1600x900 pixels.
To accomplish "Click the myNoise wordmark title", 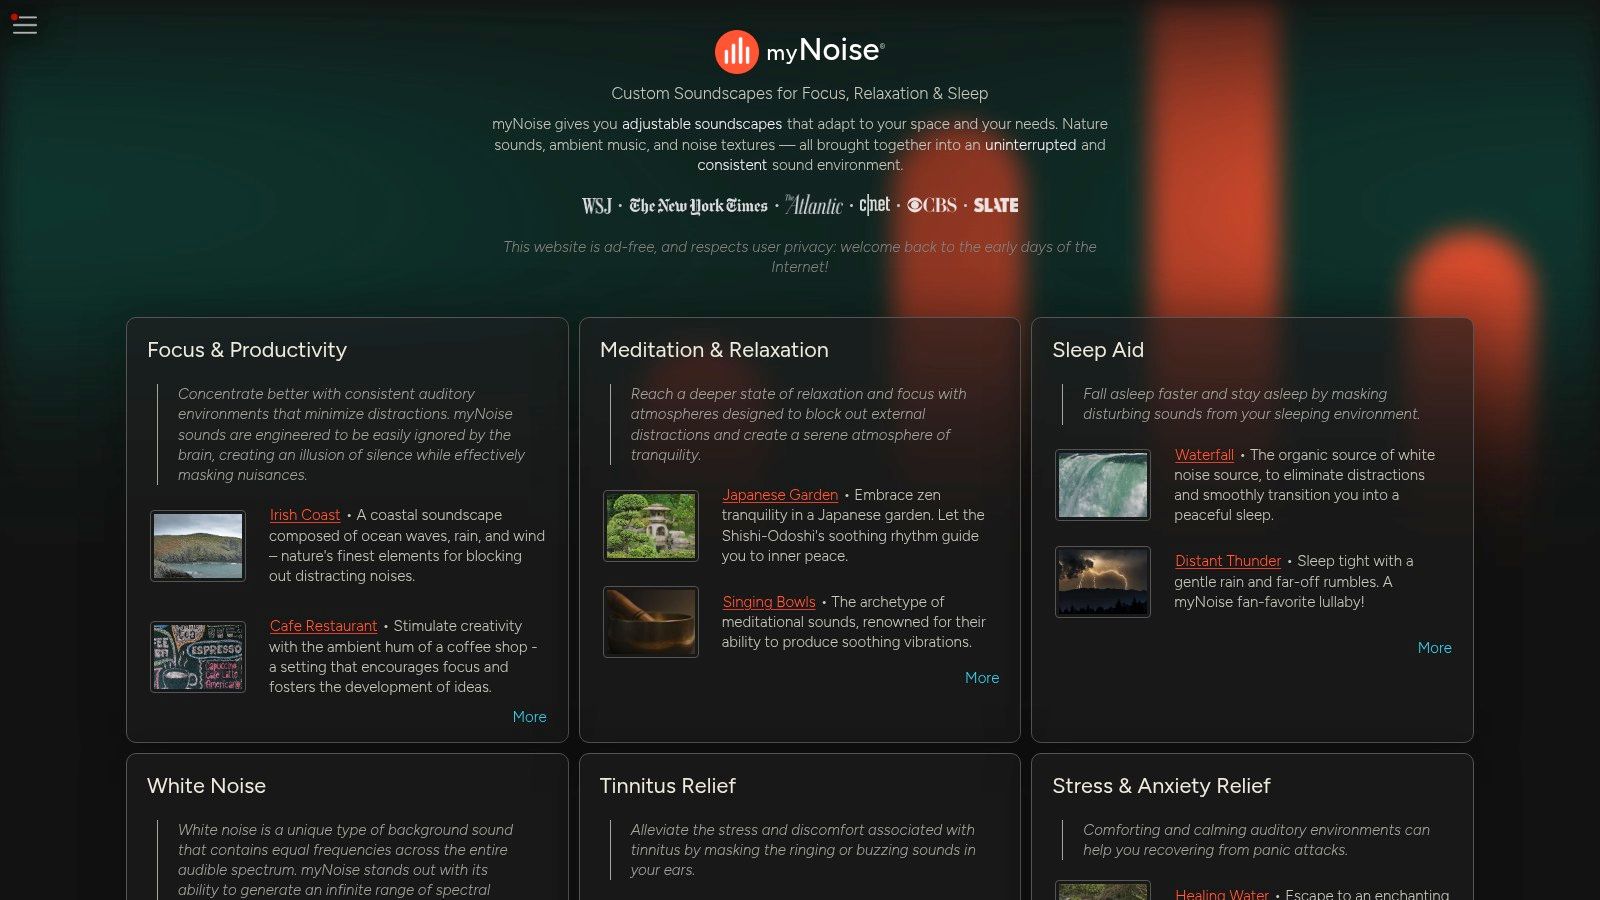I will click(x=825, y=50).
